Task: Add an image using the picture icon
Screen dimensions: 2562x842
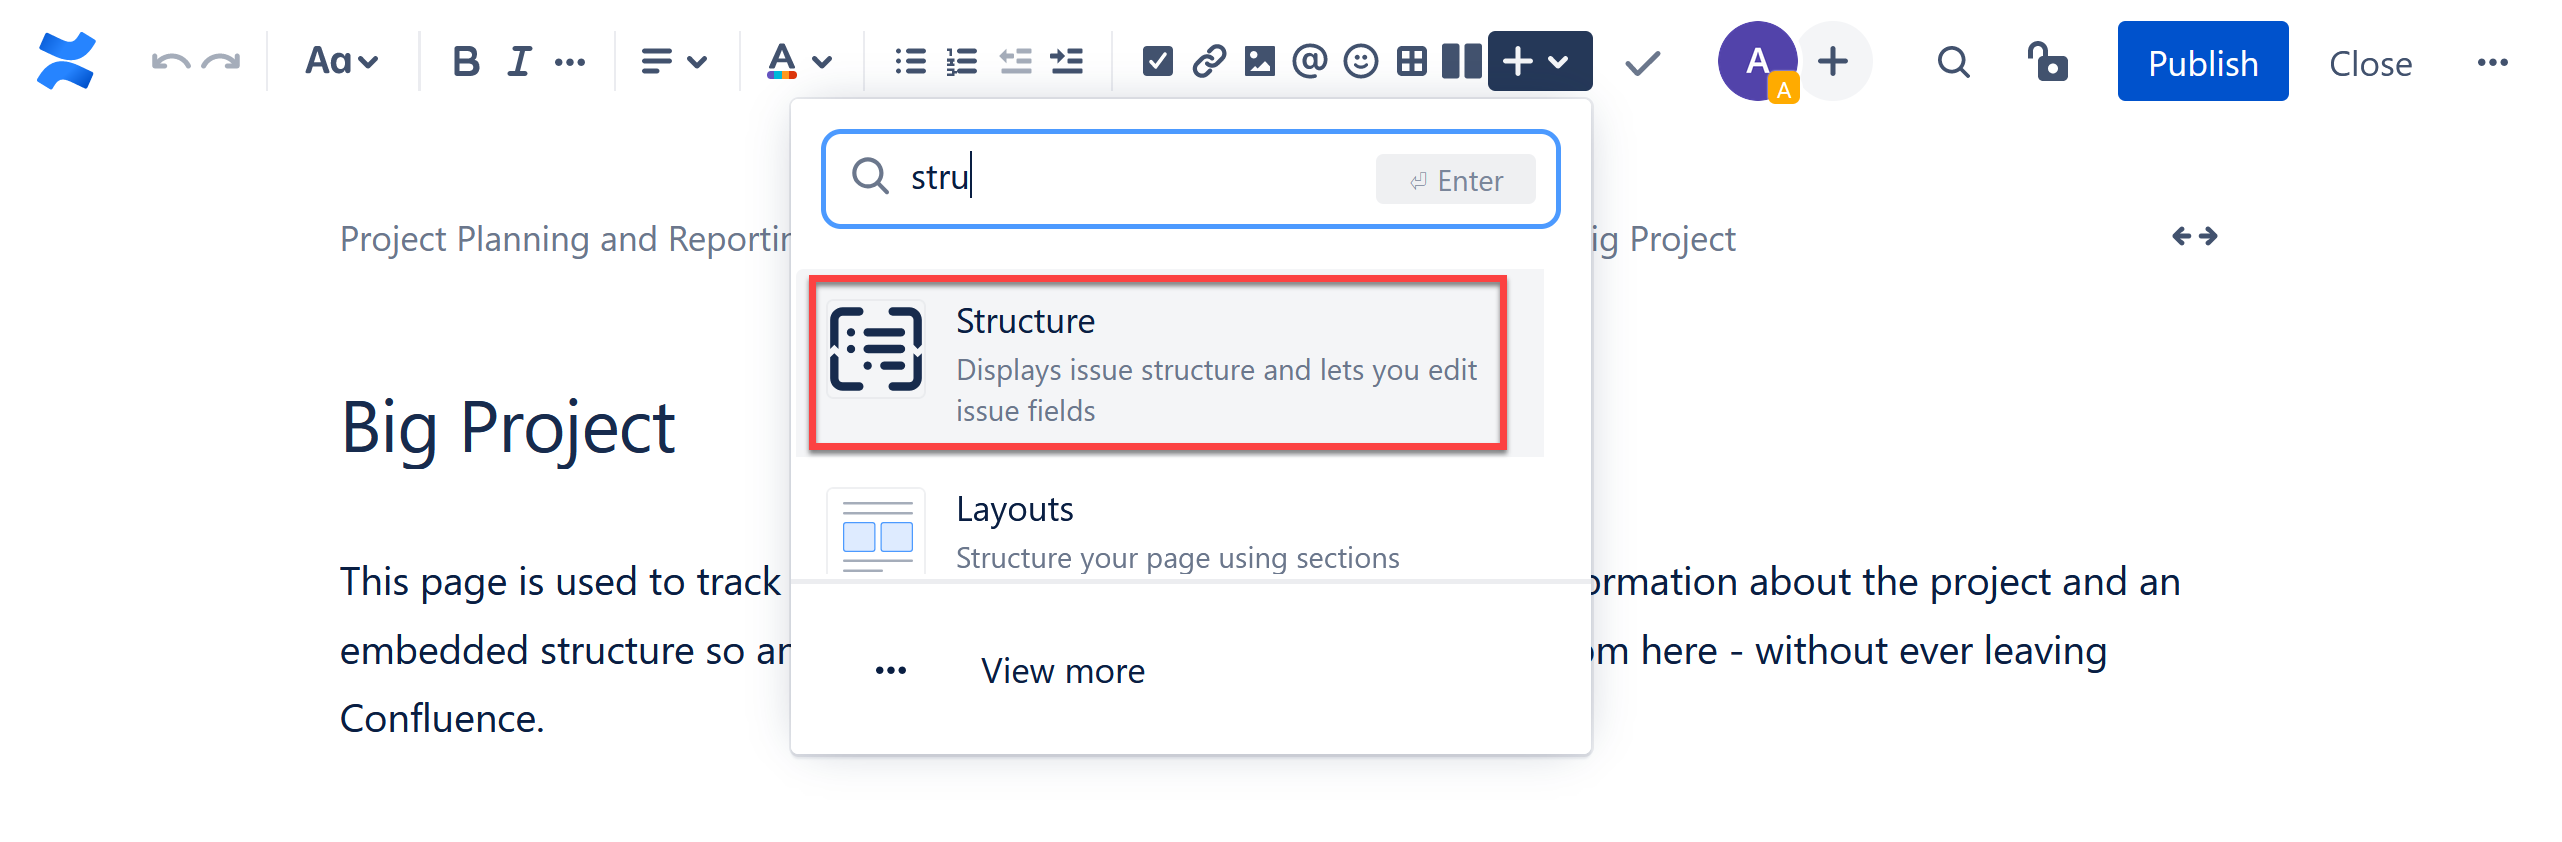Action: click(1259, 62)
